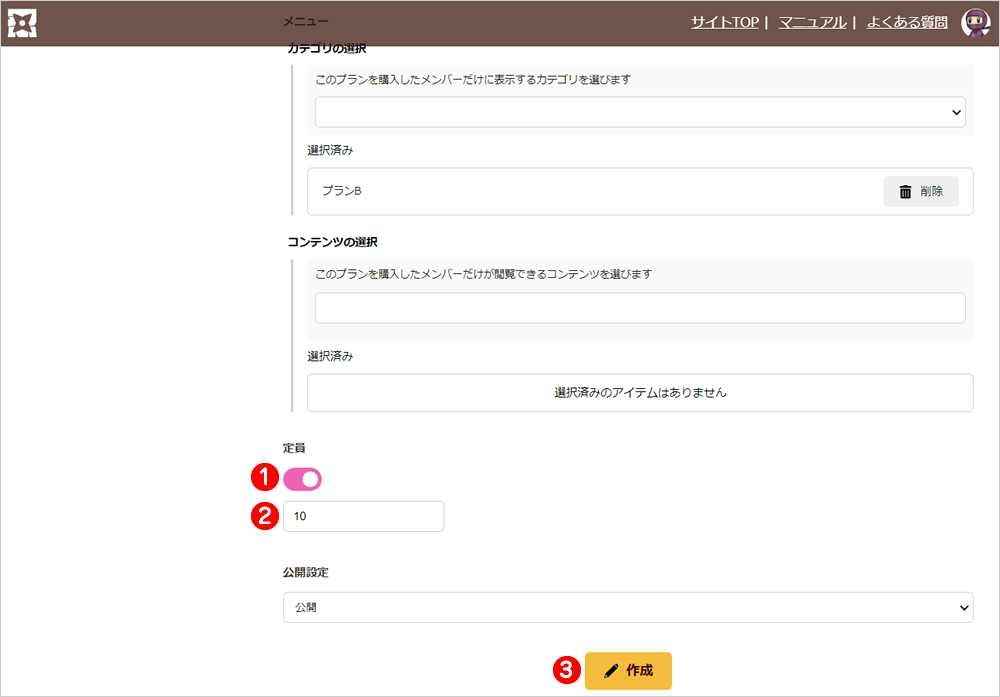The image size is (1000, 697).
Task: Click the trash icon beside プランB
Action: (905, 192)
